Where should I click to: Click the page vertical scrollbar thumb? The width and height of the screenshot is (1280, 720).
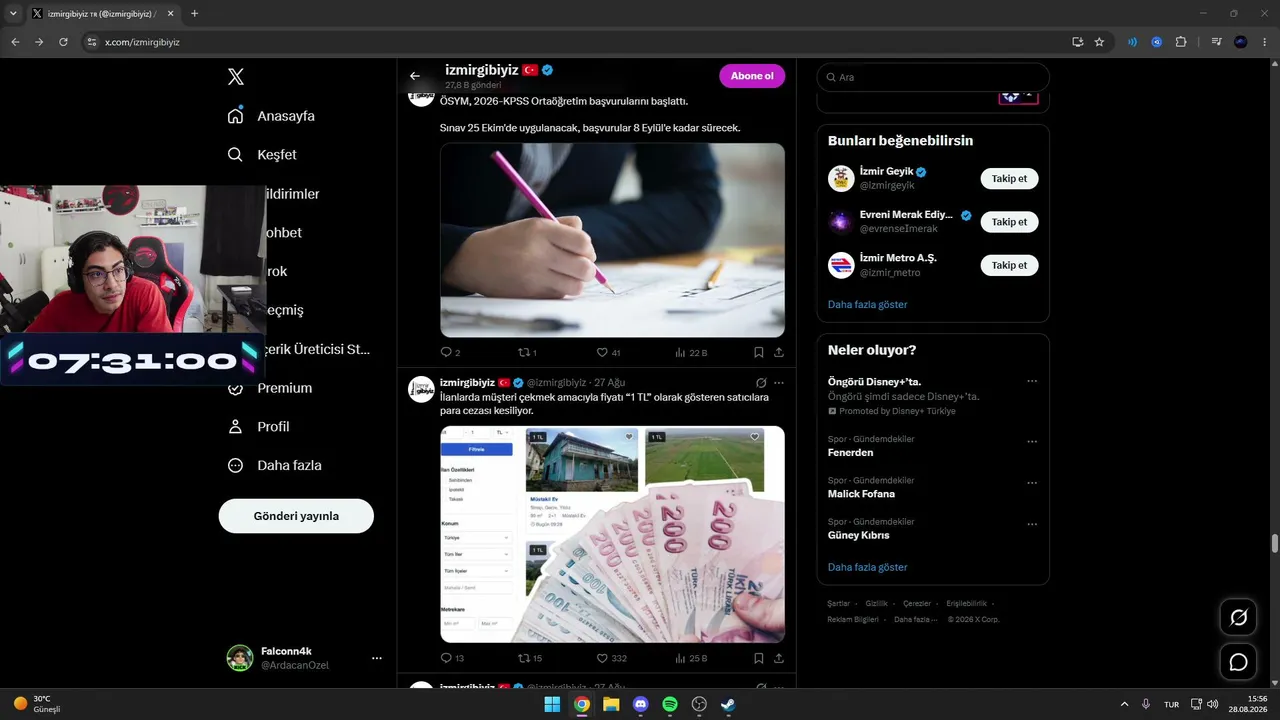tap(1274, 543)
